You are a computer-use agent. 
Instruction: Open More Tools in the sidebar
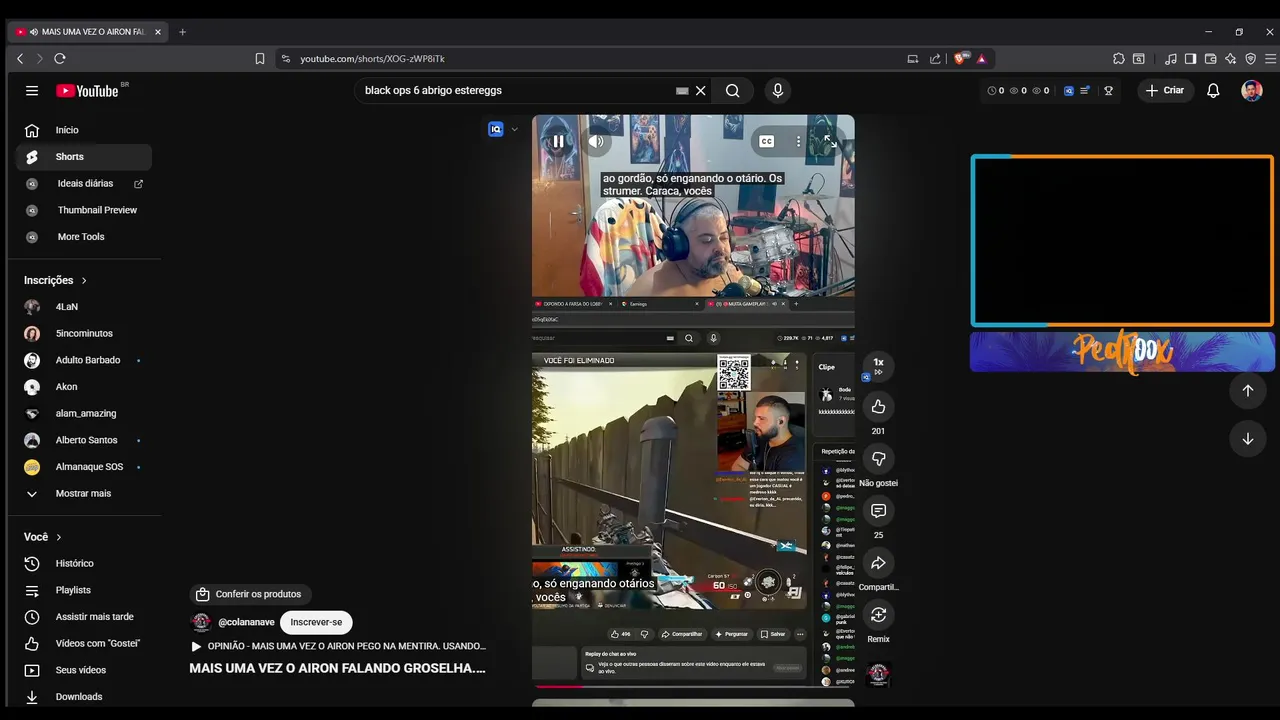(84, 237)
